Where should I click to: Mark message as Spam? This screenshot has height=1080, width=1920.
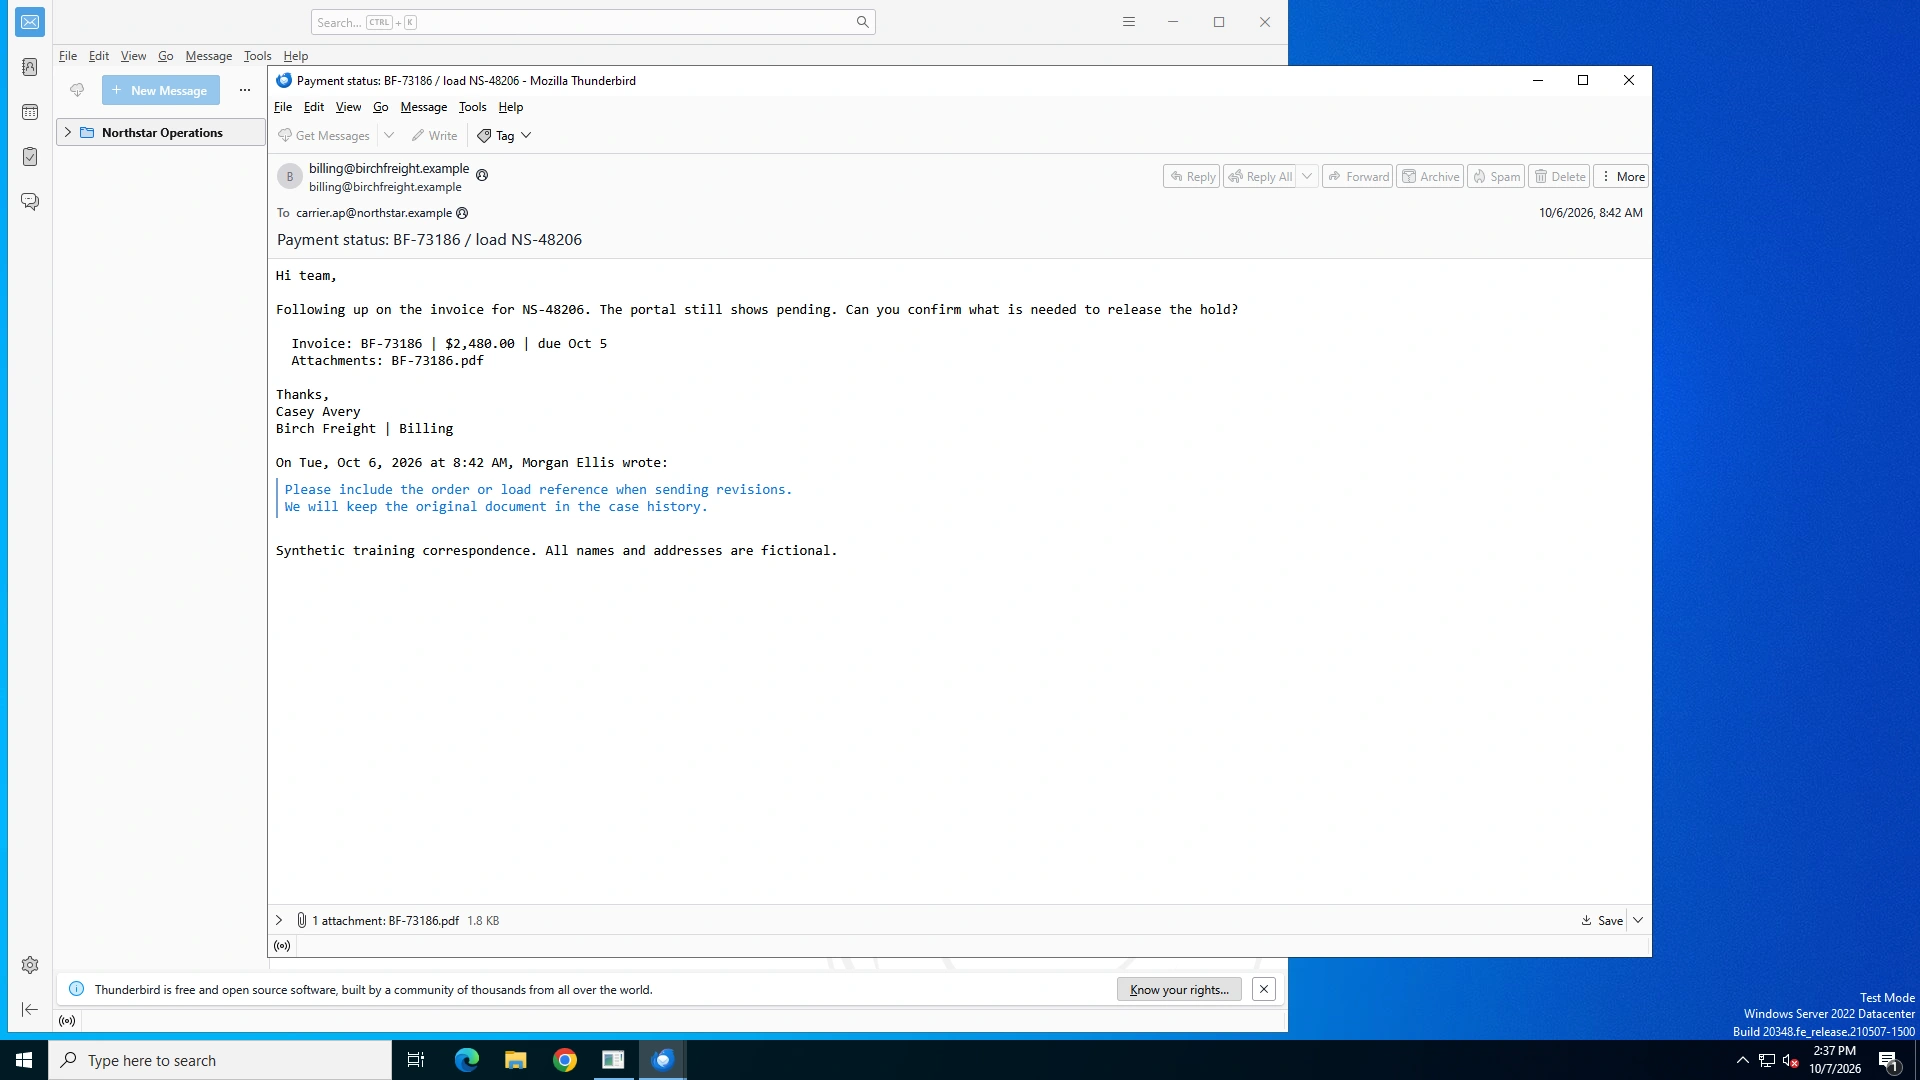pyautogui.click(x=1496, y=176)
